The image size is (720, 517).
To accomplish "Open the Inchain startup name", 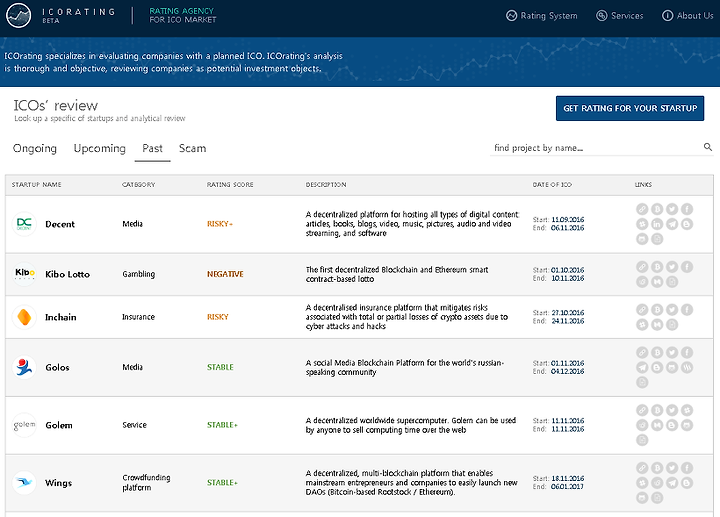I will pos(61,317).
